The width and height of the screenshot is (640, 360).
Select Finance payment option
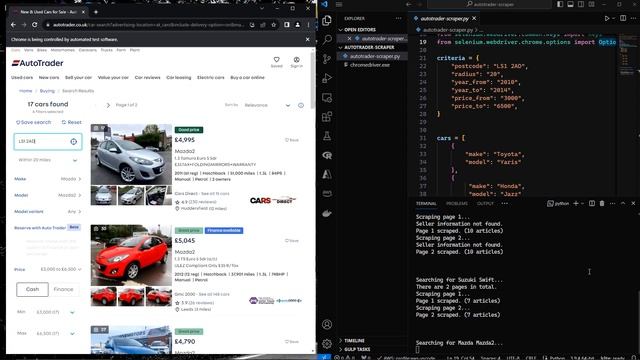coord(63,289)
